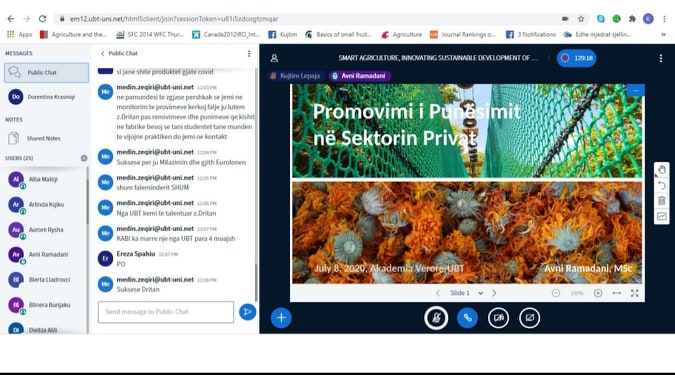The width and height of the screenshot is (675, 375).
Task: Select user Avni Ramadani in list
Action: pyautogui.click(x=43, y=254)
